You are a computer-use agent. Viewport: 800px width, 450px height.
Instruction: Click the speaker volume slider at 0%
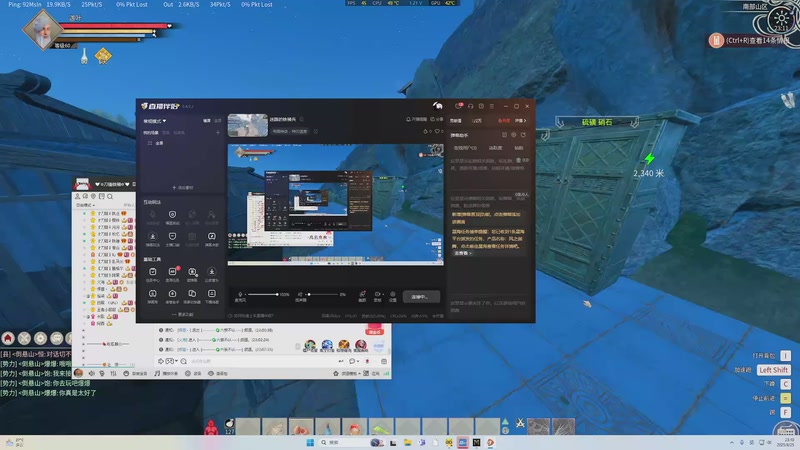pyautogui.click(x=322, y=294)
